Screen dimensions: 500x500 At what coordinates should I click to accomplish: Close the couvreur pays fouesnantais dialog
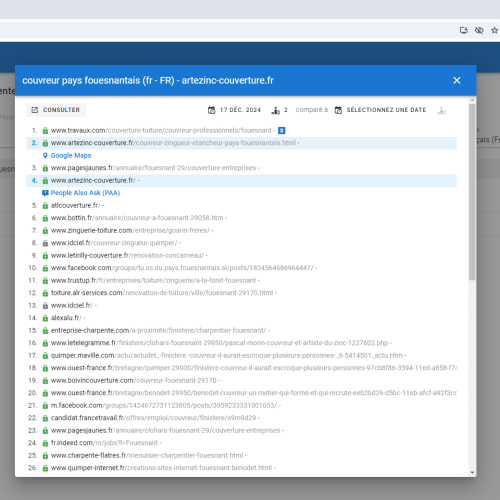457,80
